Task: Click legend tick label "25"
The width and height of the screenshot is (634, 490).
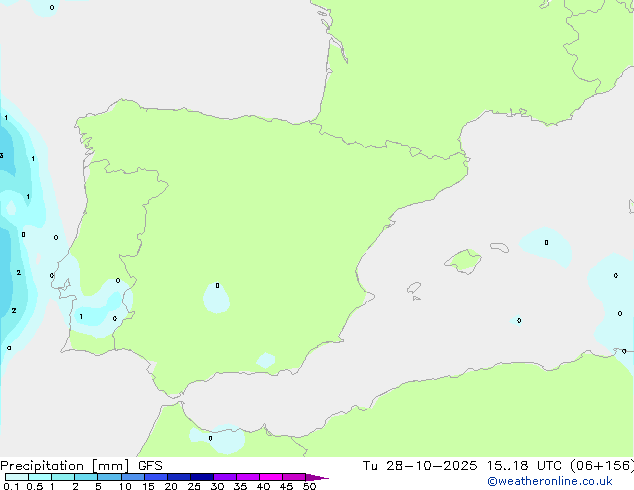Action: point(194,486)
